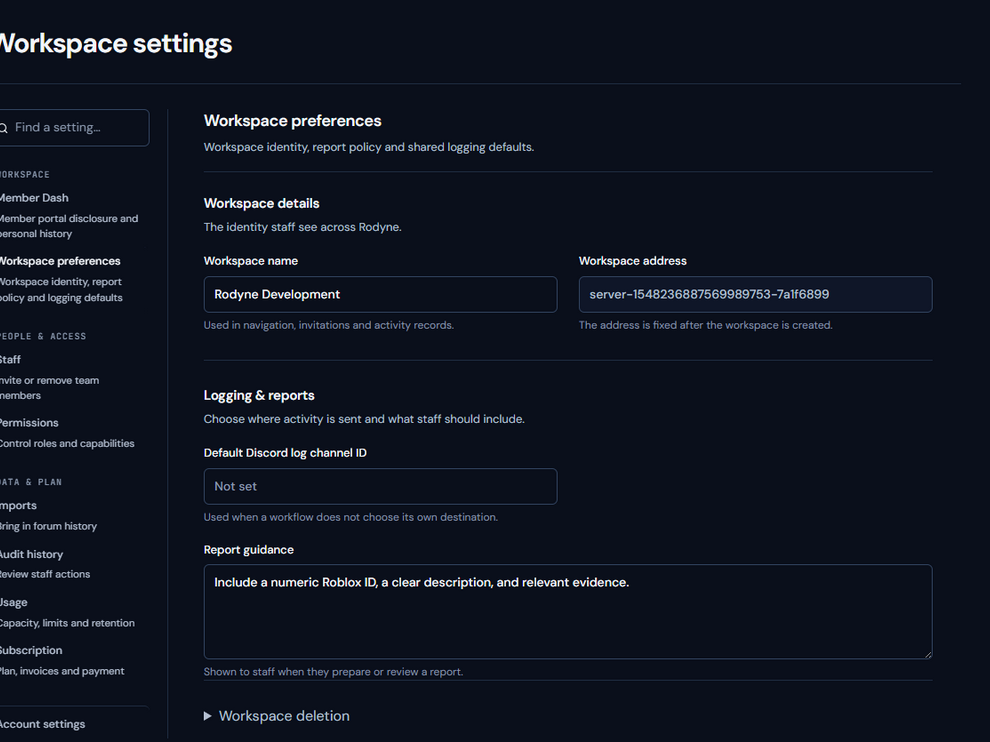Viewport: 990px width, 742px height.
Task: Click 'Plan, invoices and payment' description
Action: coord(62,671)
